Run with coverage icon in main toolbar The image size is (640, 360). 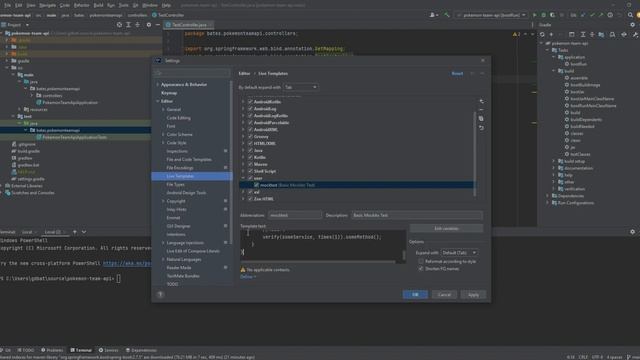pyautogui.click(x=553, y=15)
